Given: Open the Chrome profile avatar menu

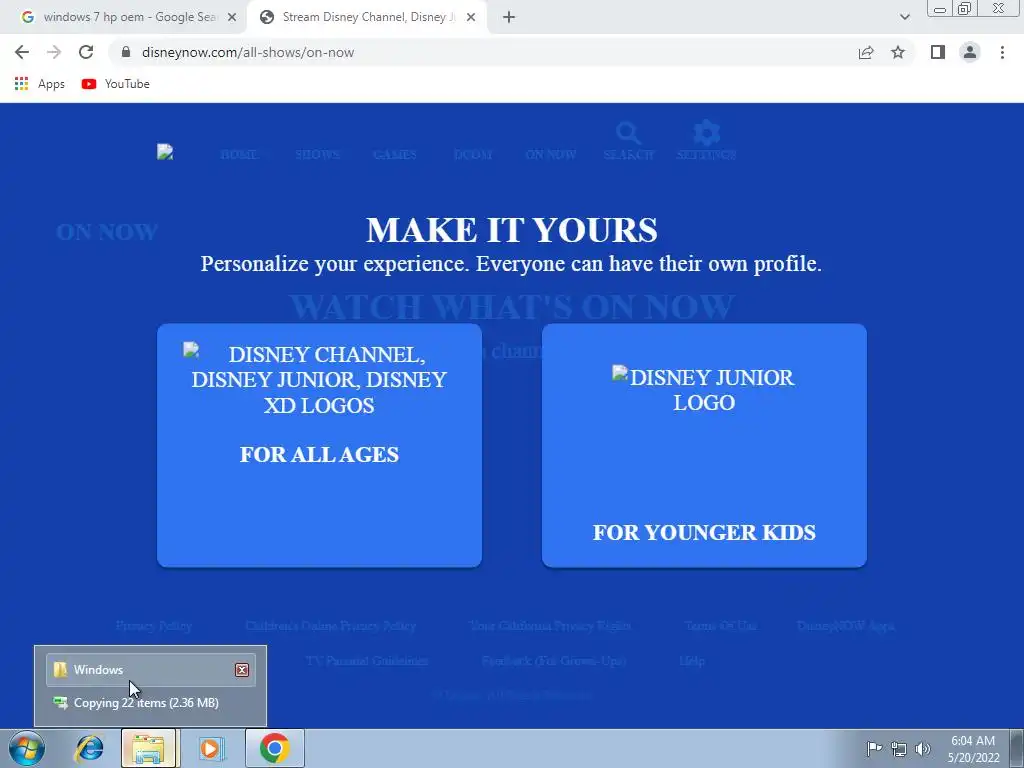Looking at the screenshot, I should tap(970, 52).
